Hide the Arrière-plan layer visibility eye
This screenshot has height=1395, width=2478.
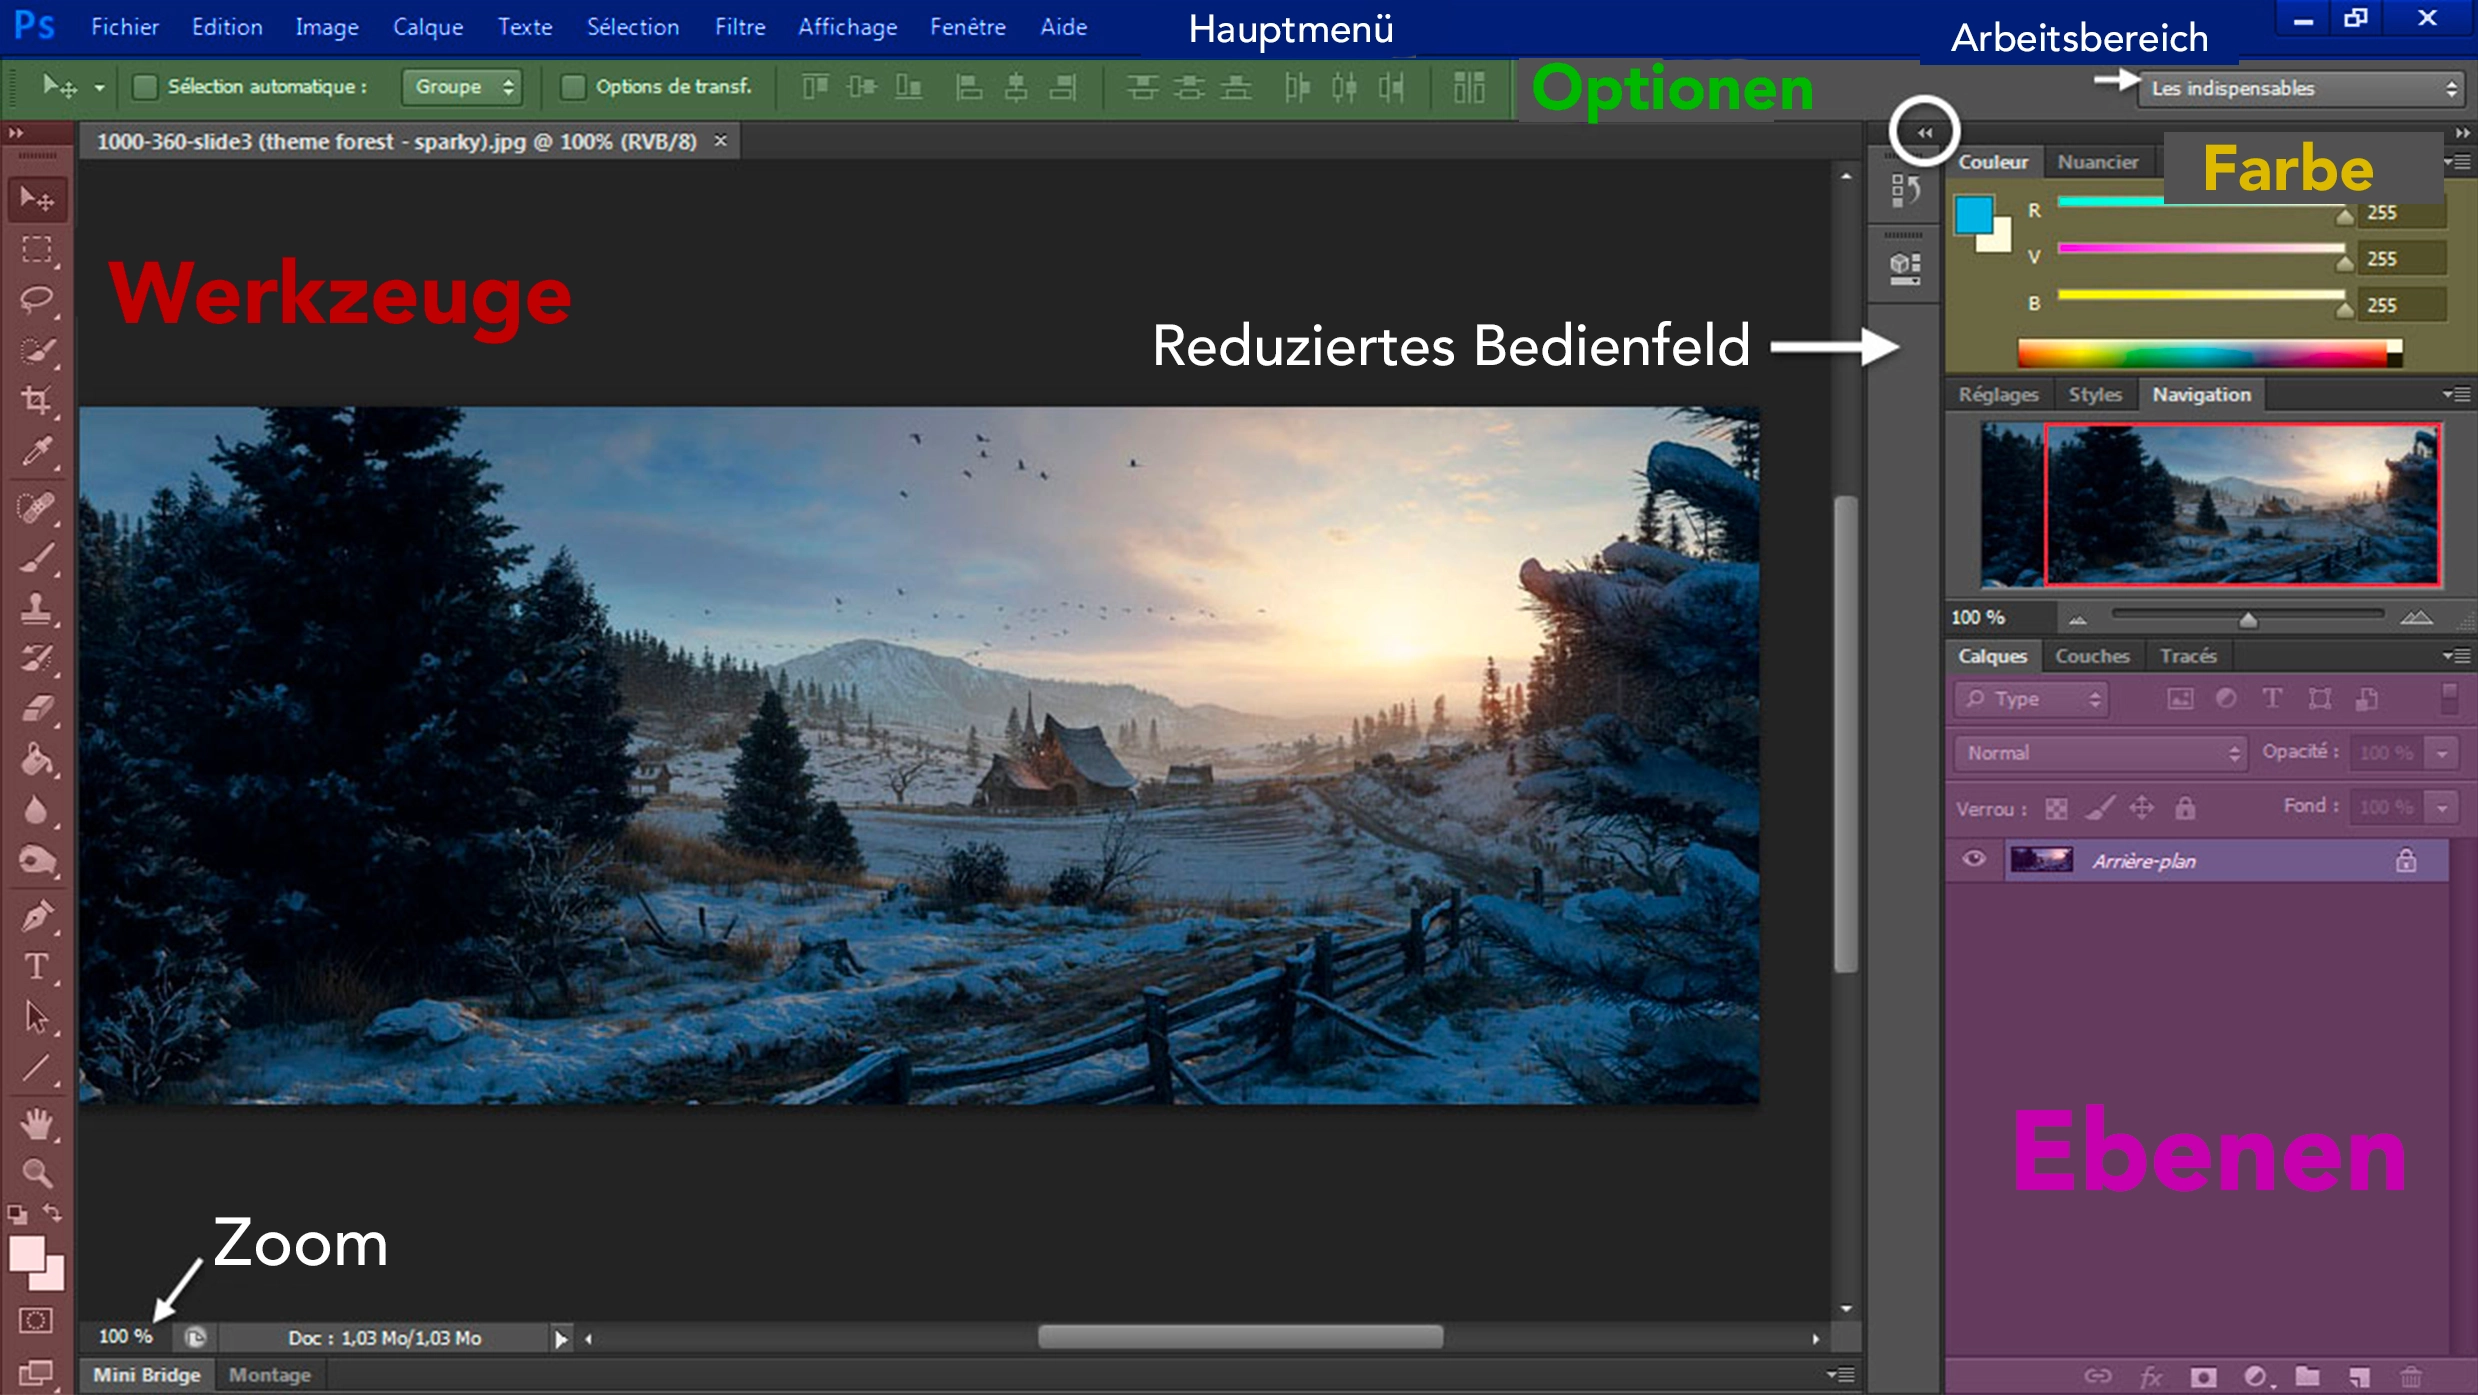[x=1974, y=859]
